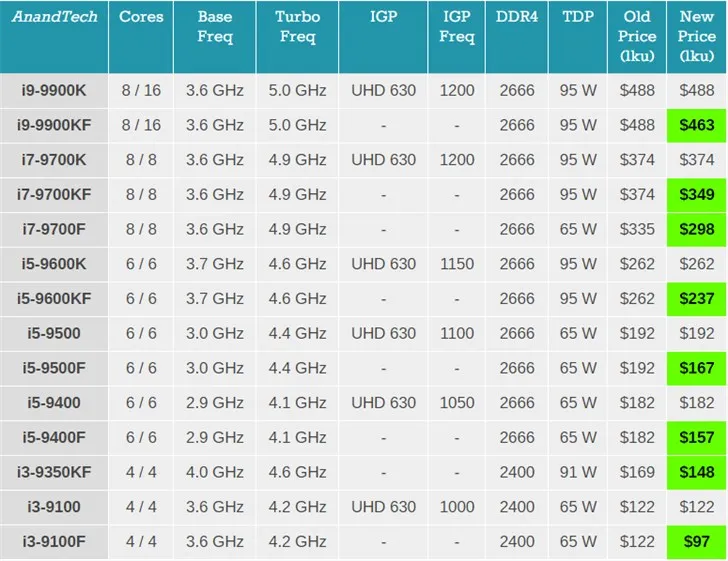Viewport: 728px width, 561px height.
Task: Click the highlighted $349 new price
Action: point(696,194)
